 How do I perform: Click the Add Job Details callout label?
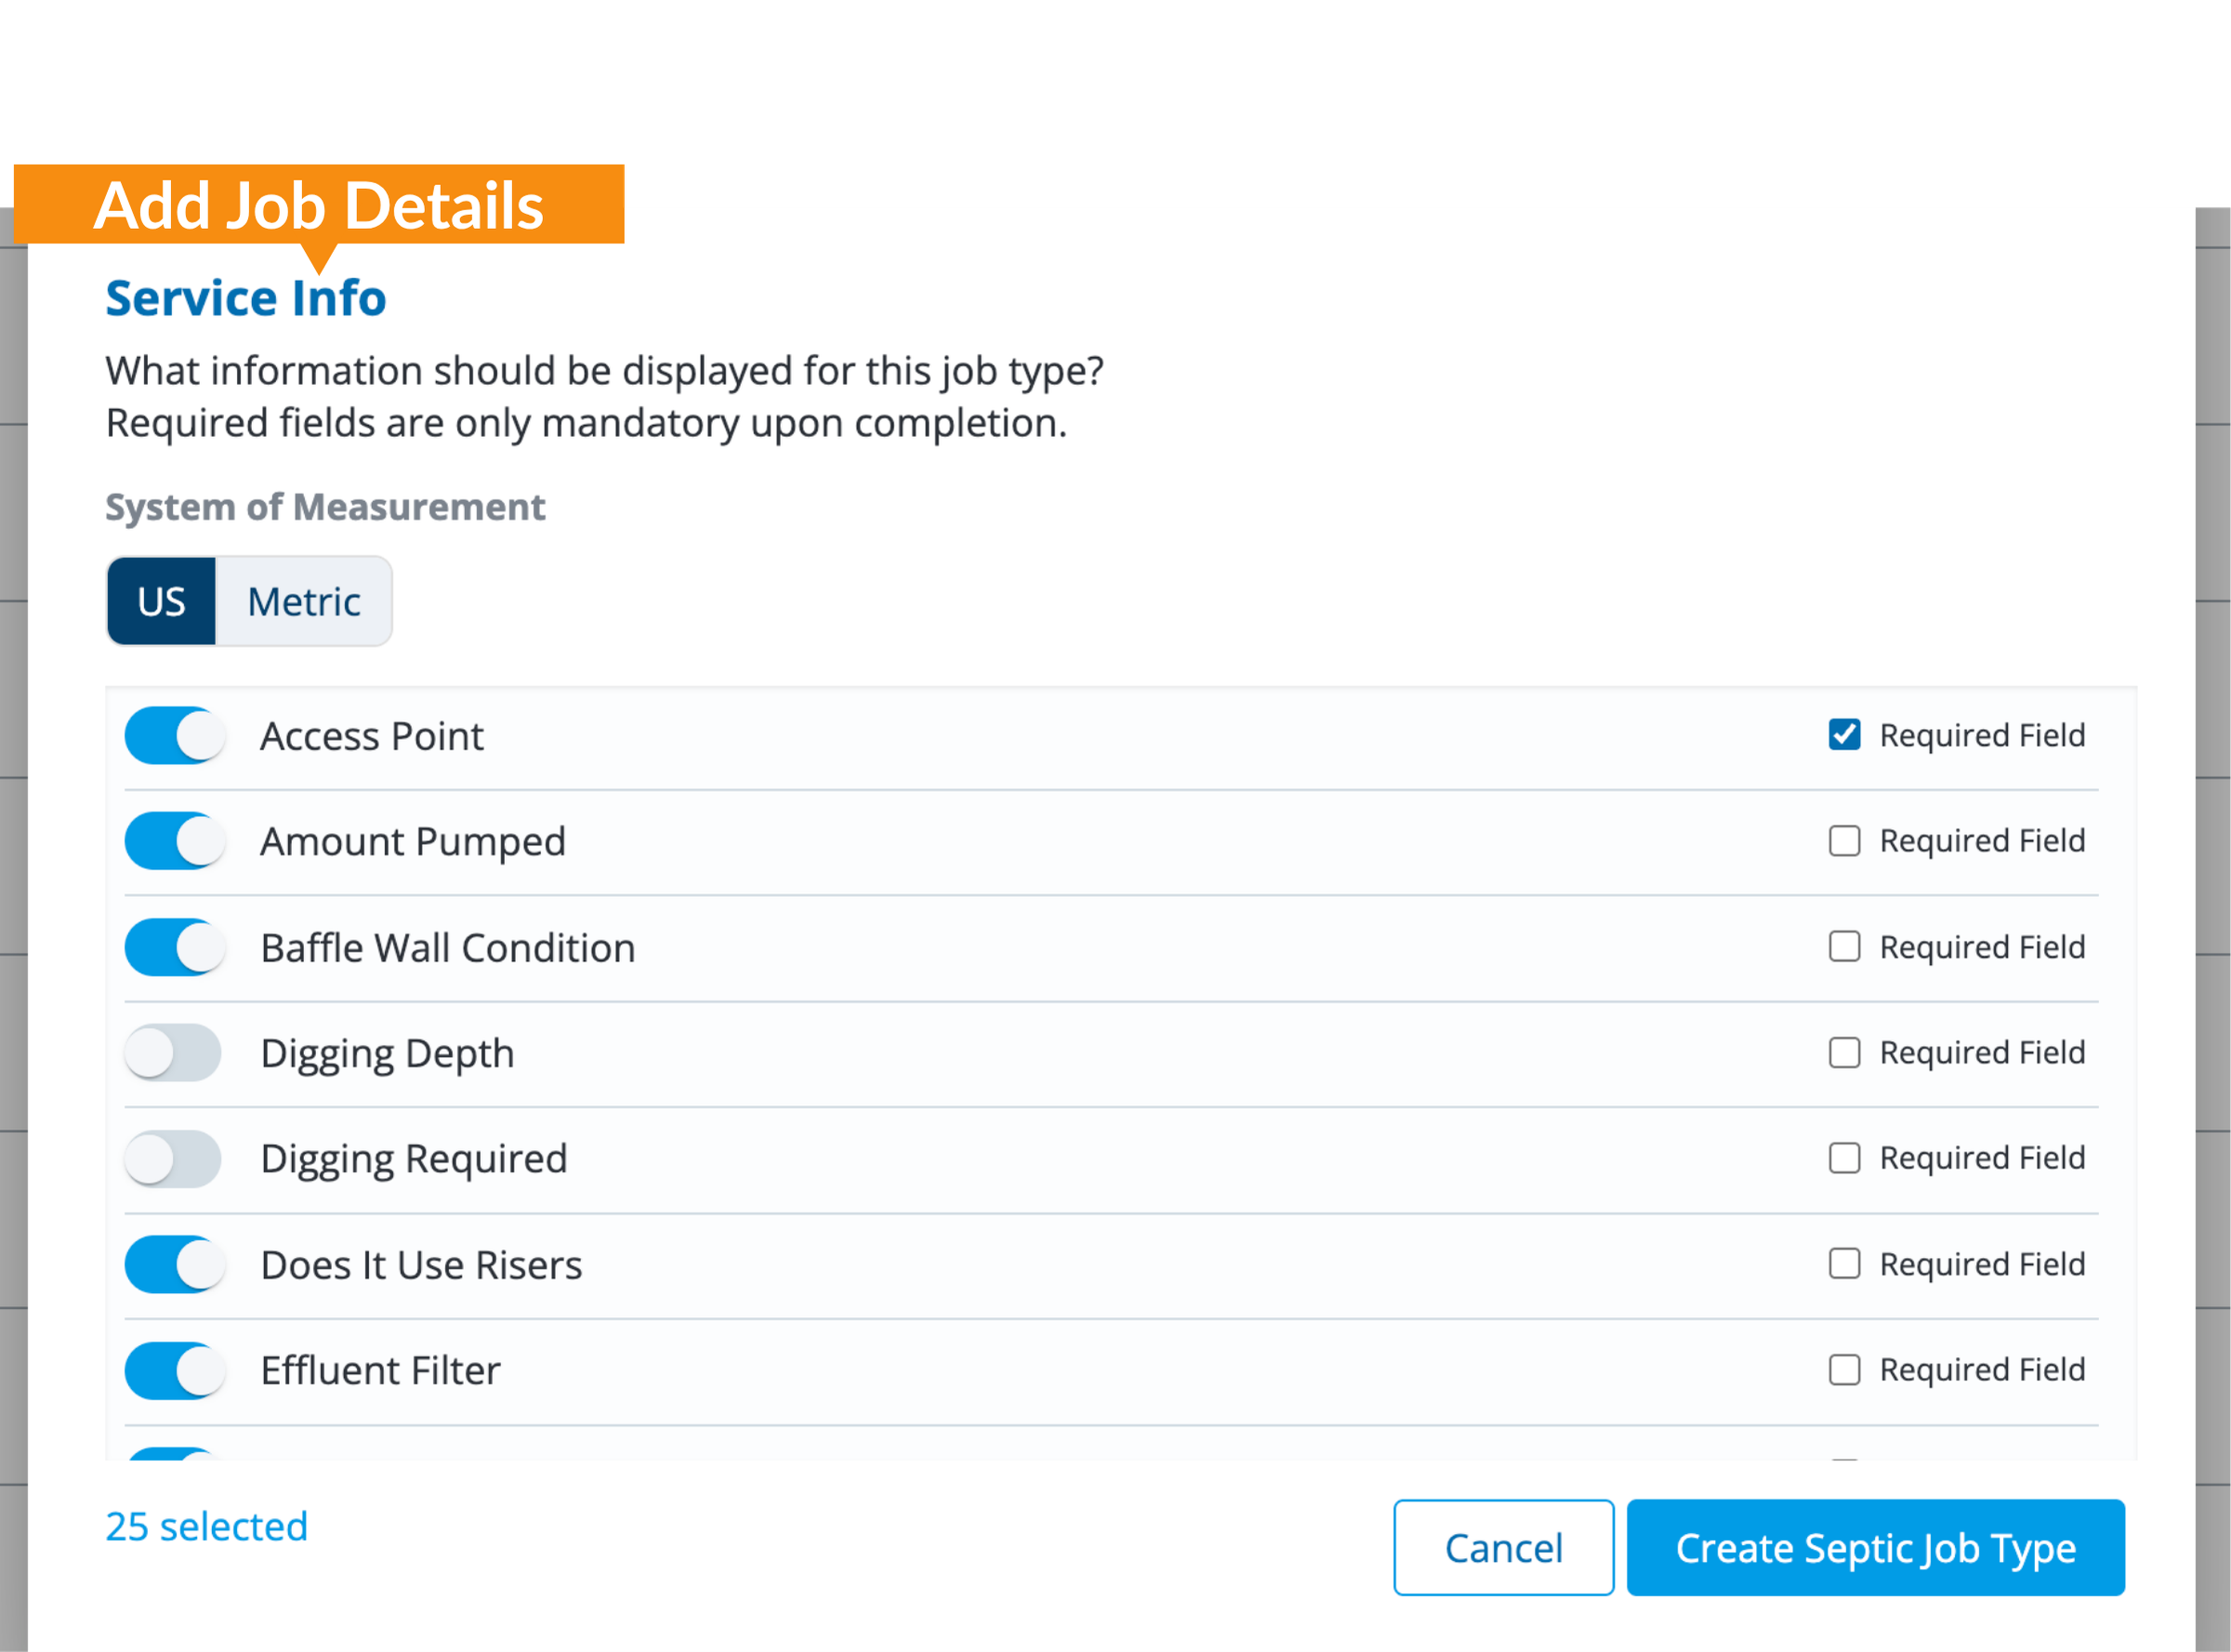tap(318, 205)
